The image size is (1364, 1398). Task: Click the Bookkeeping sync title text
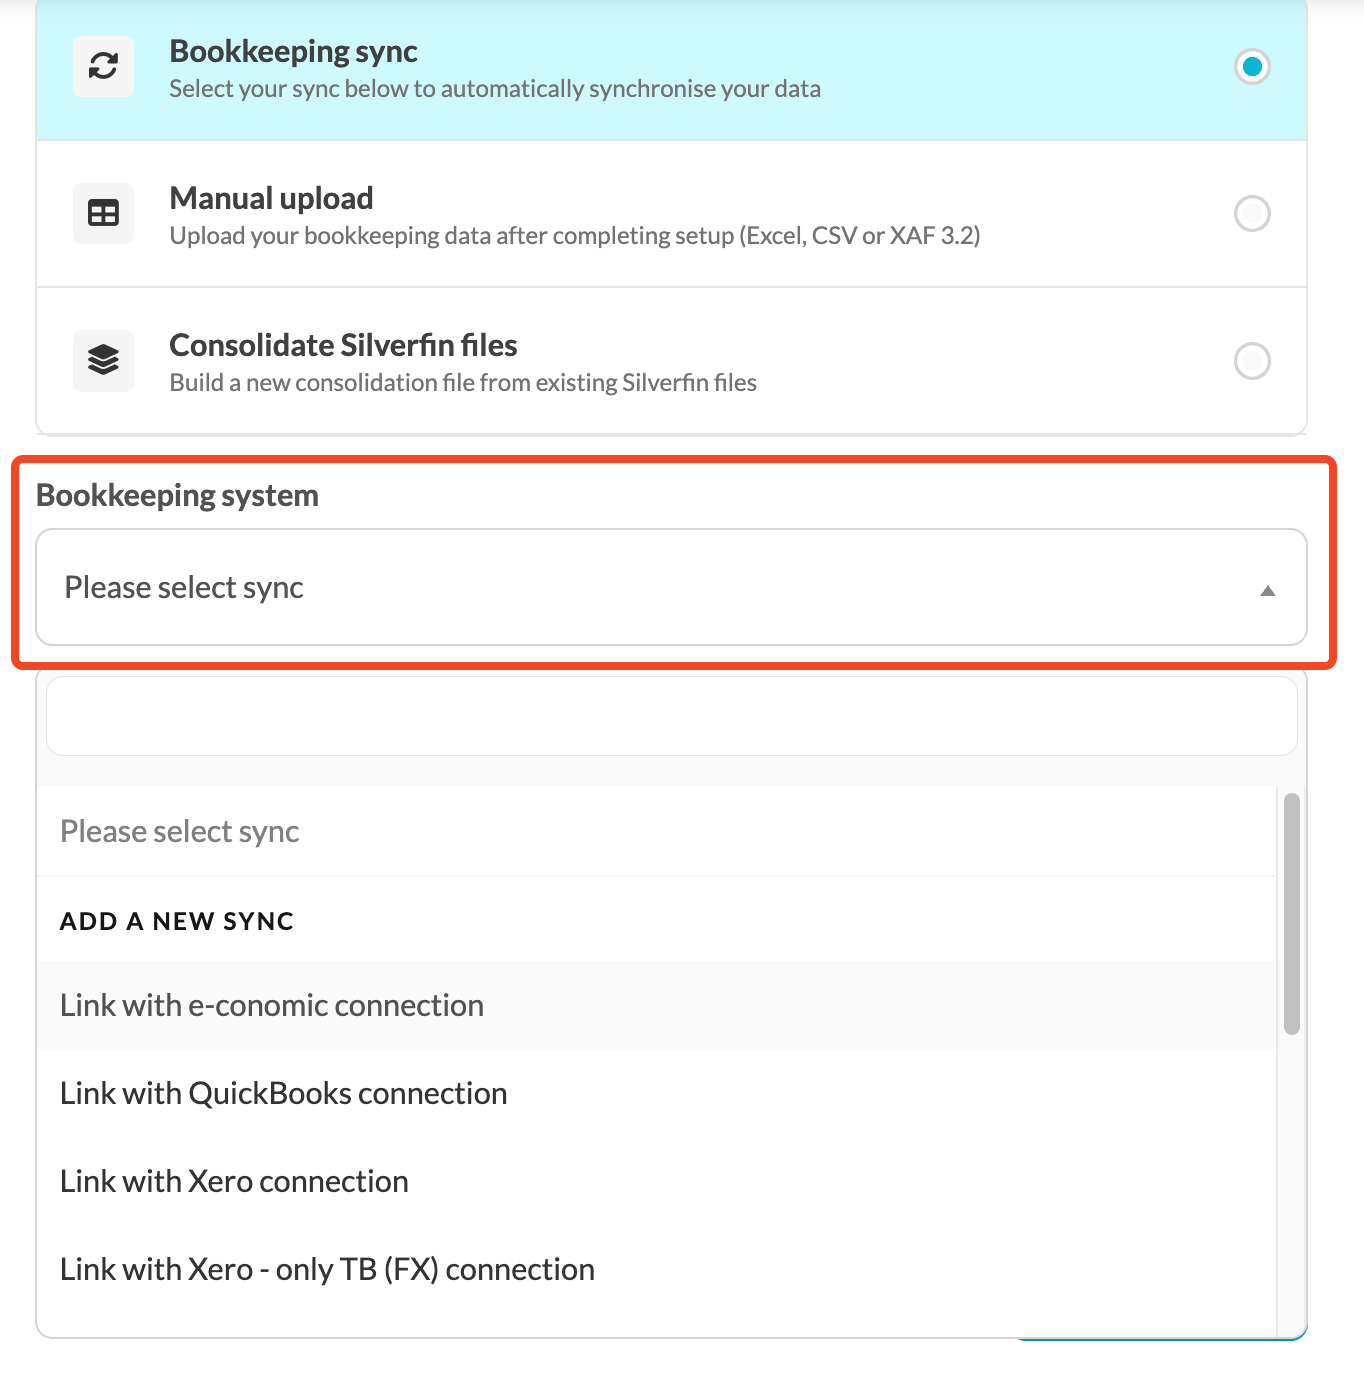pos(293,51)
